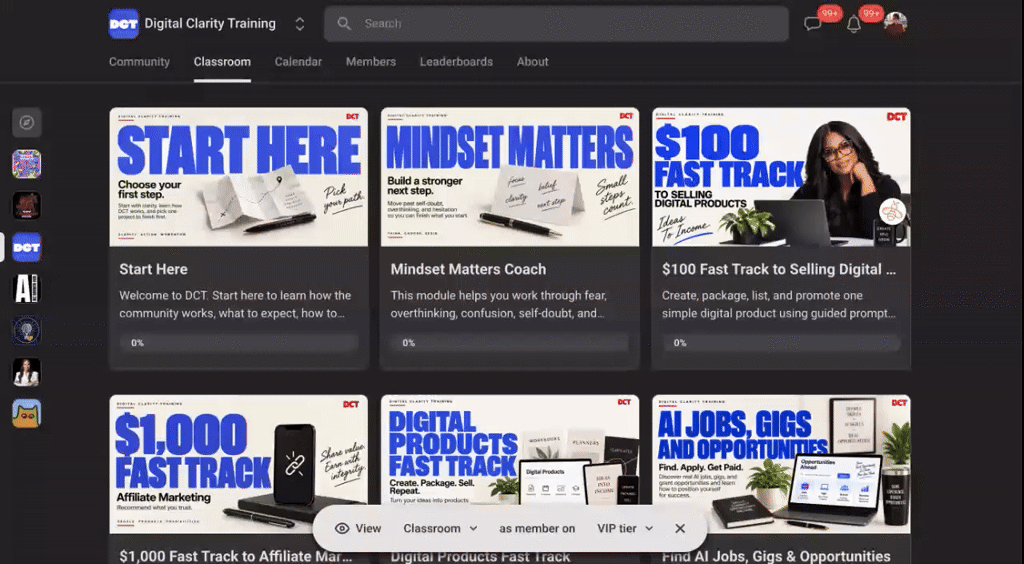Open the notifications bell icon
The height and width of the screenshot is (564, 1024).
[854, 24]
